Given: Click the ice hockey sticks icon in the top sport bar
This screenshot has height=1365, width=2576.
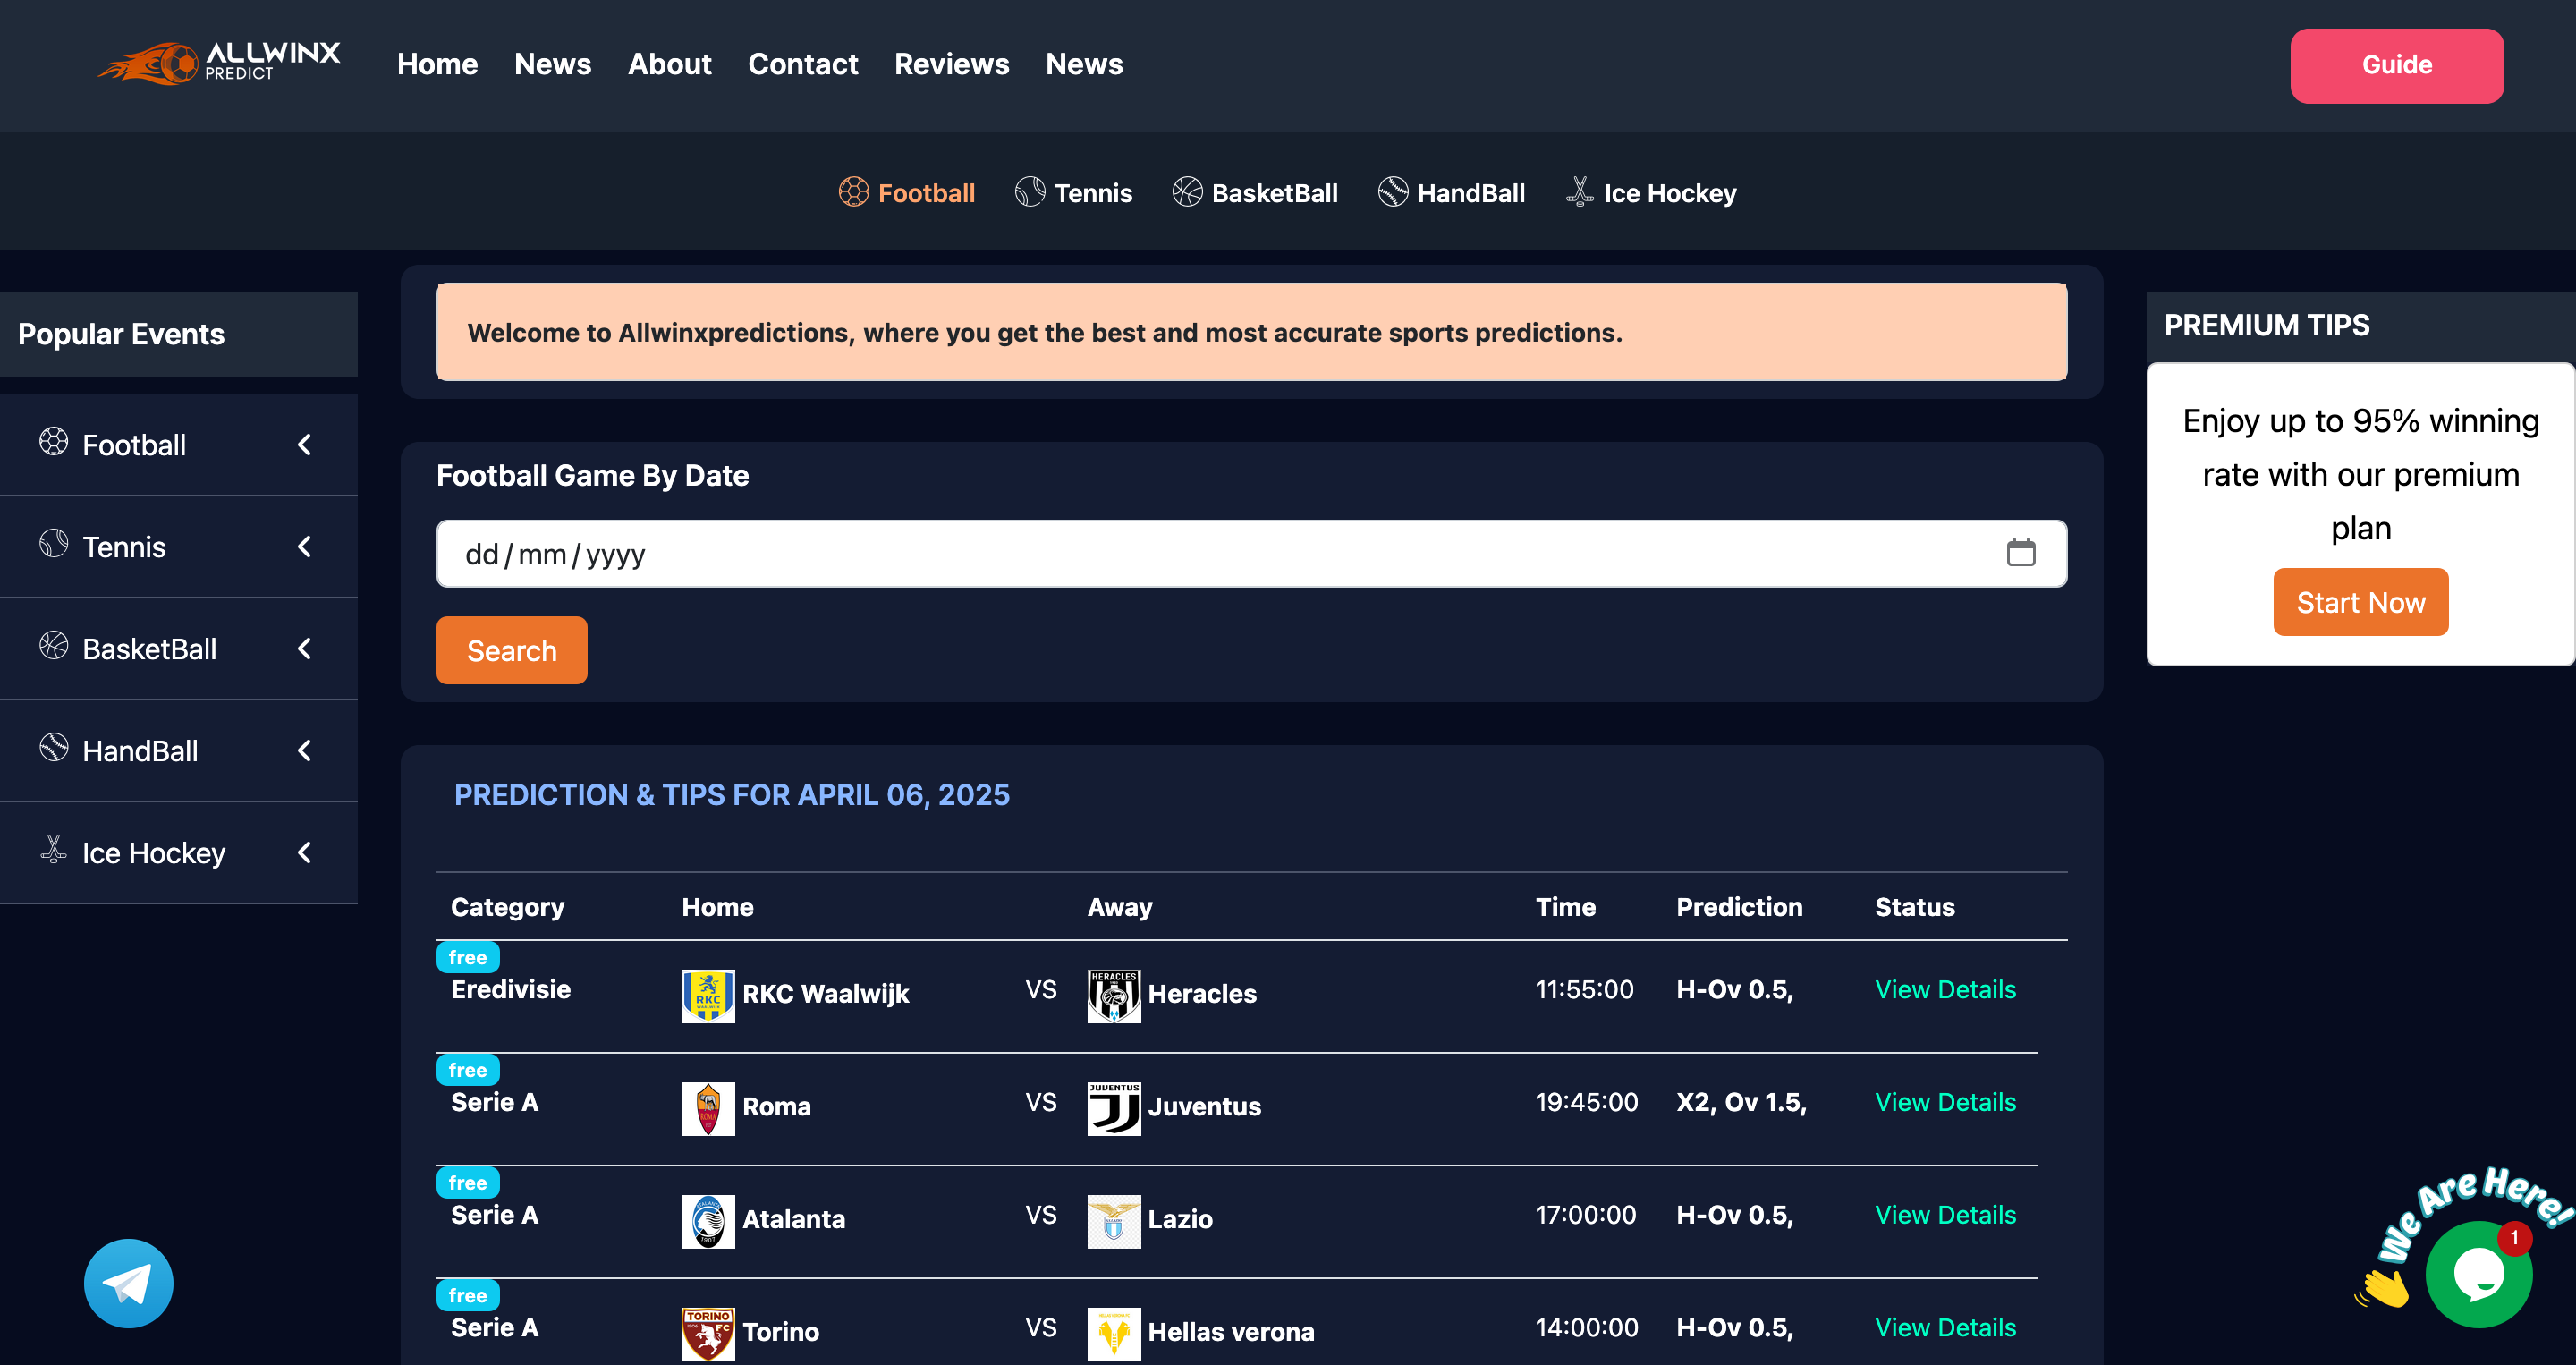Looking at the screenshot, I should pos(1580,192).
